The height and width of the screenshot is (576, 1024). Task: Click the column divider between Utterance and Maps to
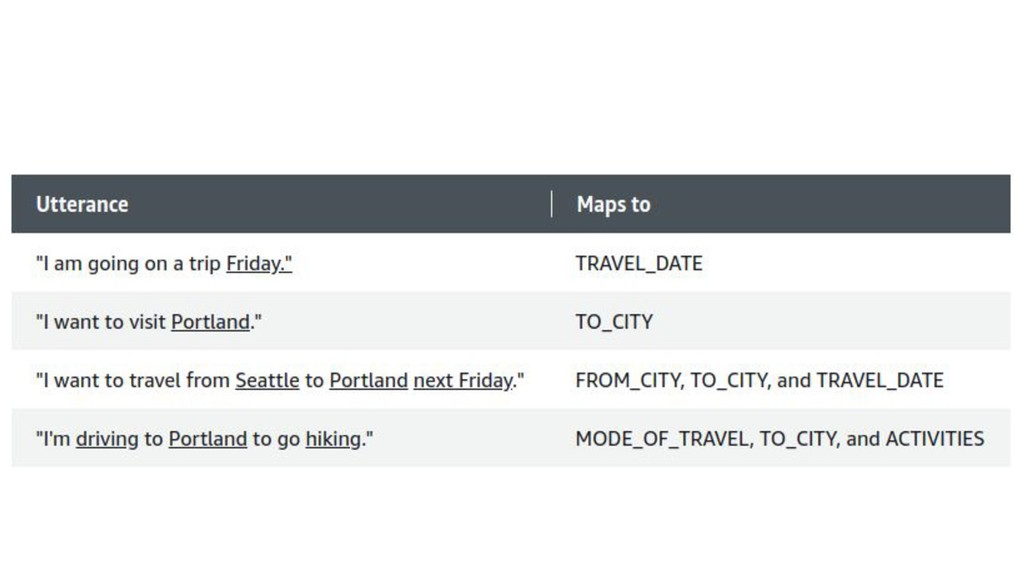pyautogui.click(x=552, y=204)
